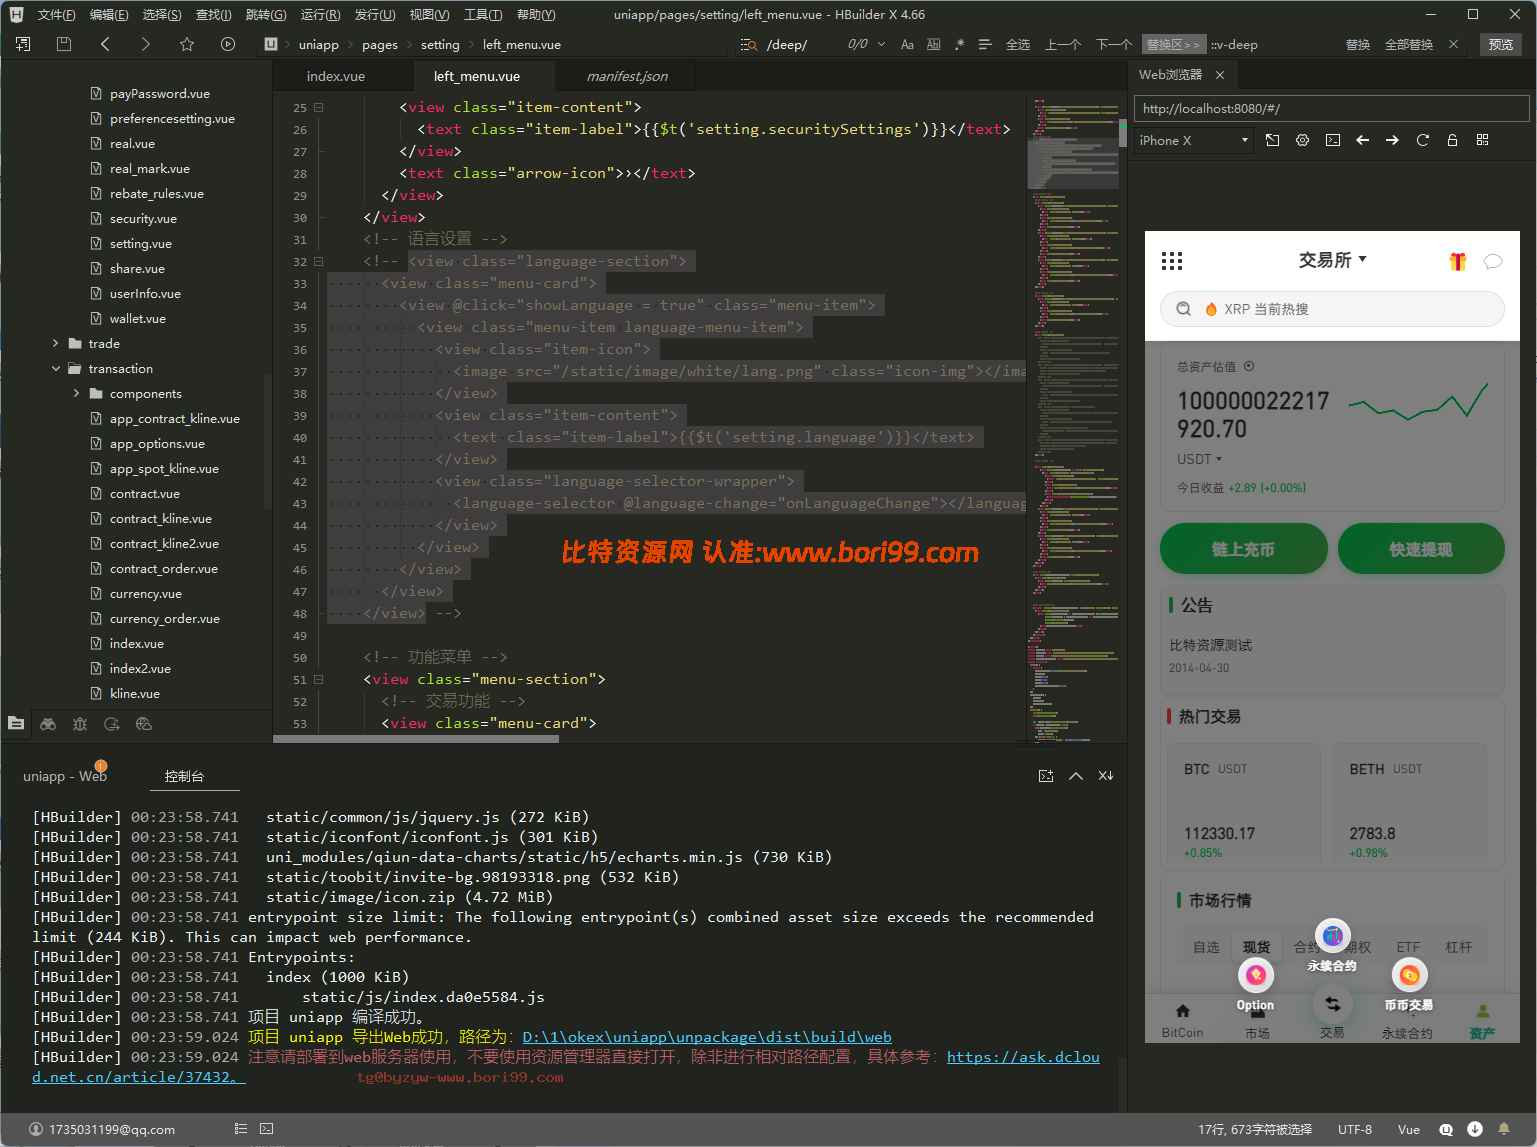Click the green 链上充币 button
Screen dimensions: 1537x1147
click(x=1243, y=549)
